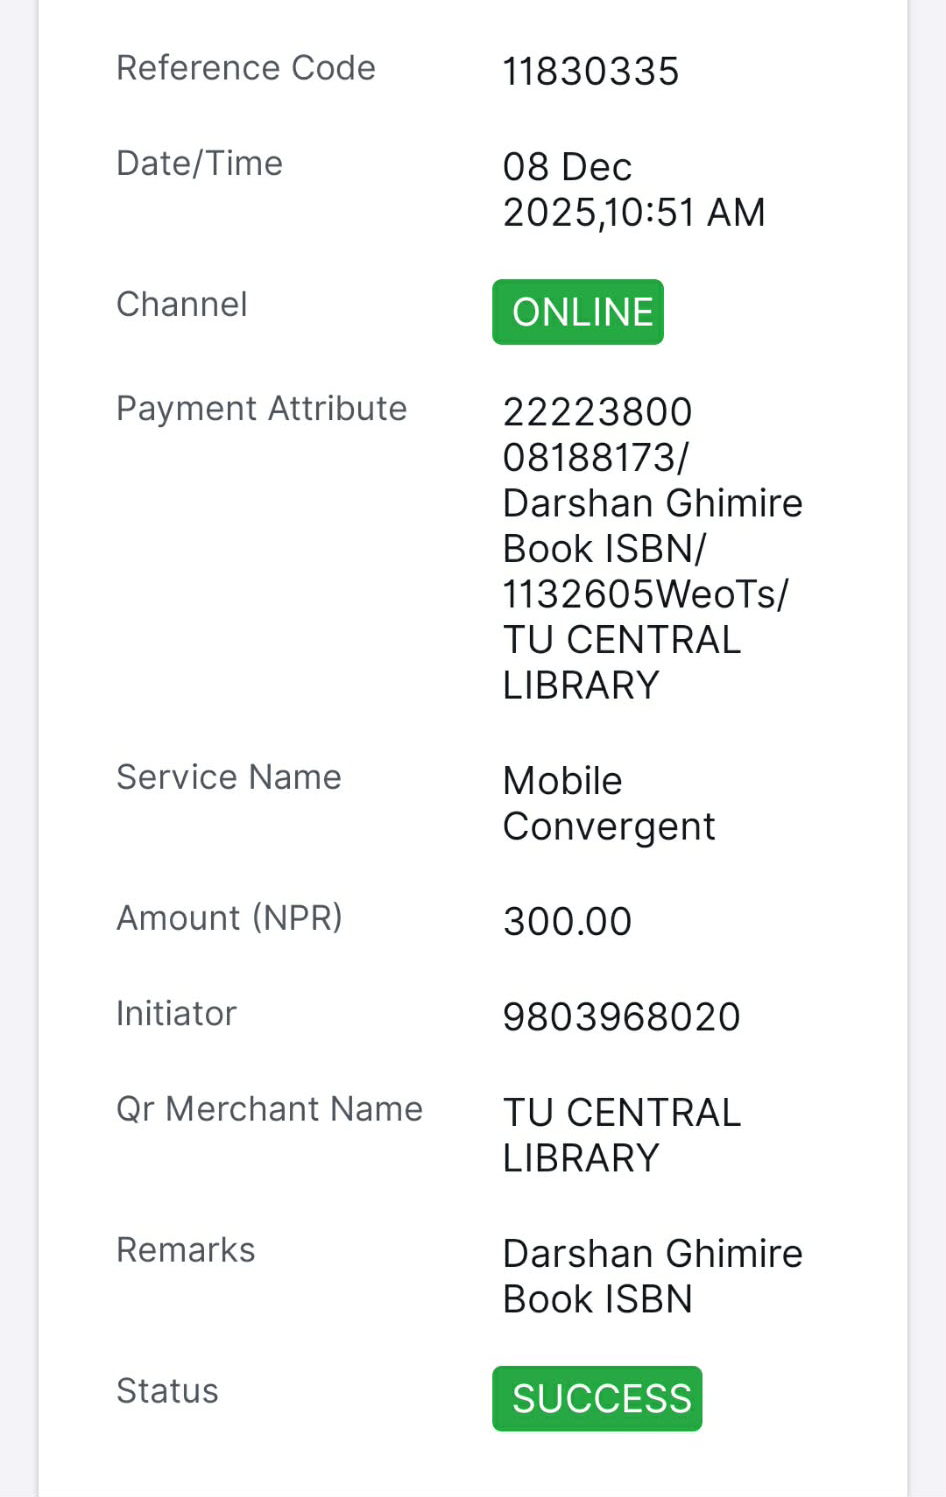Viewport: 946px width, 1497px height.
Task: Select the reference code value 11830335
Action: (590, 72)
